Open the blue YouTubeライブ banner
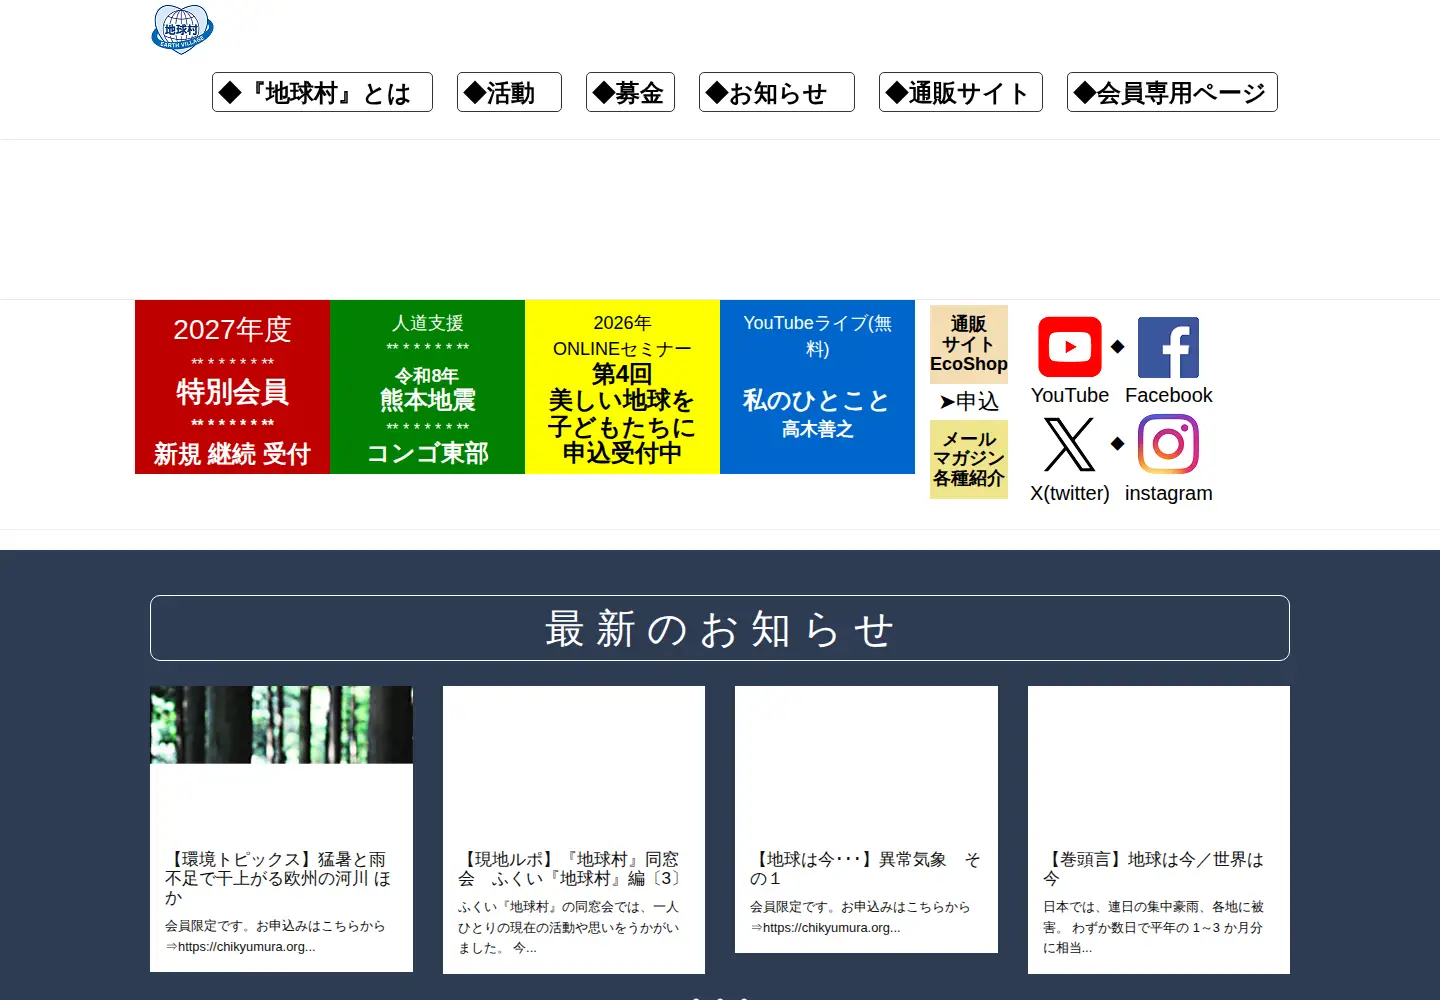Image resolution: width=1440 pixels, height=1000 pixels. point(817,387)
